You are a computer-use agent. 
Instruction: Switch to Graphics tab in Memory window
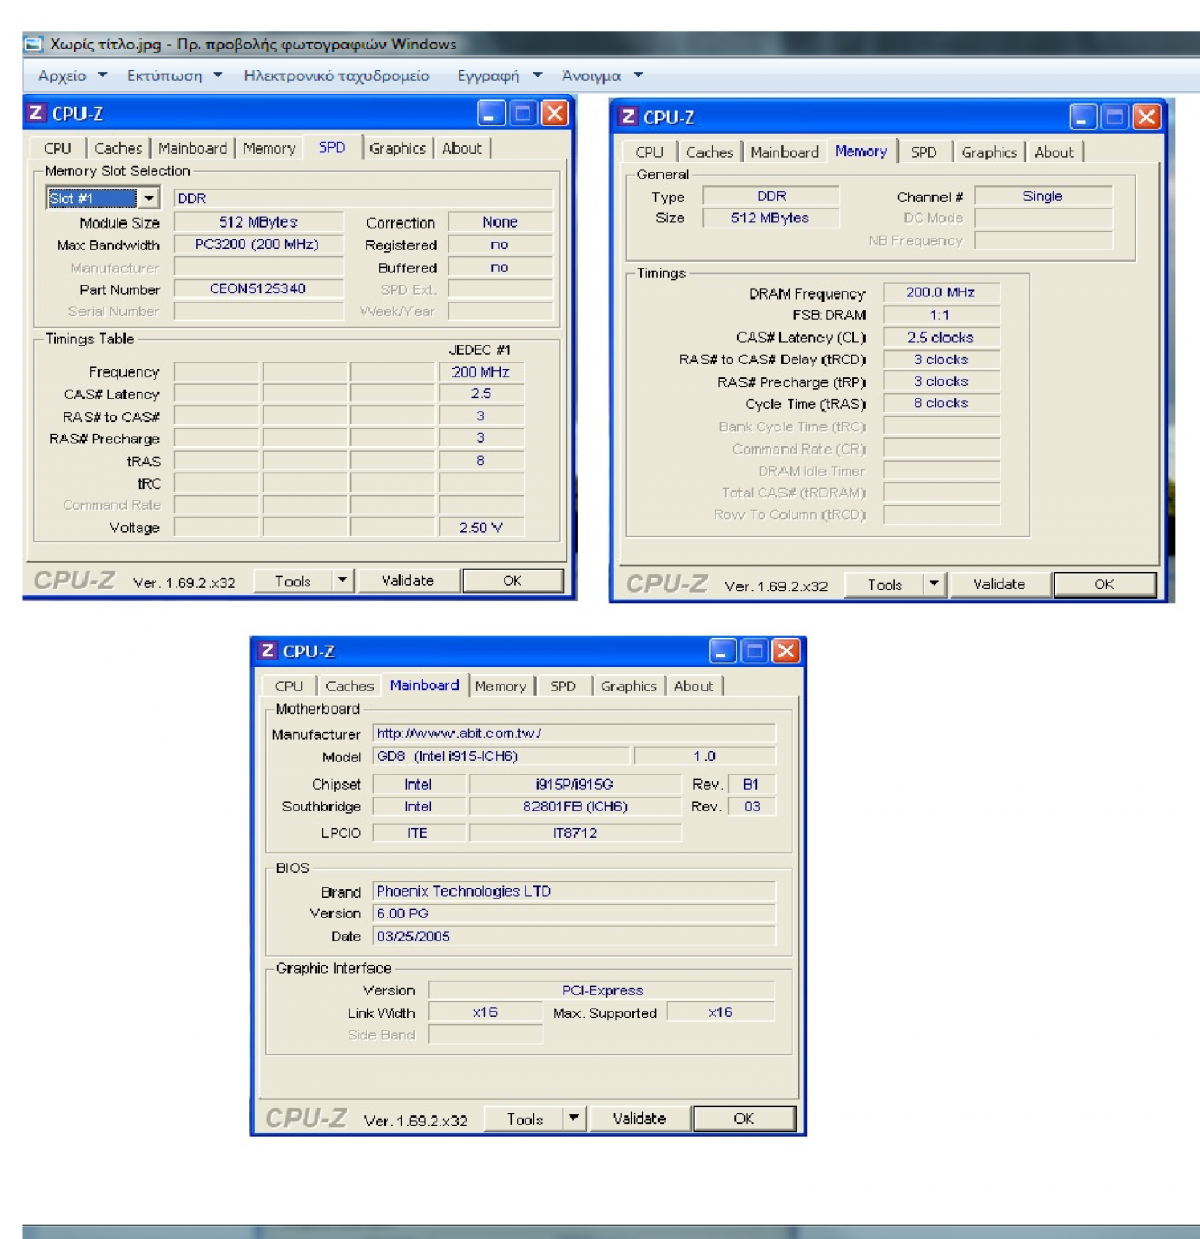989,152
